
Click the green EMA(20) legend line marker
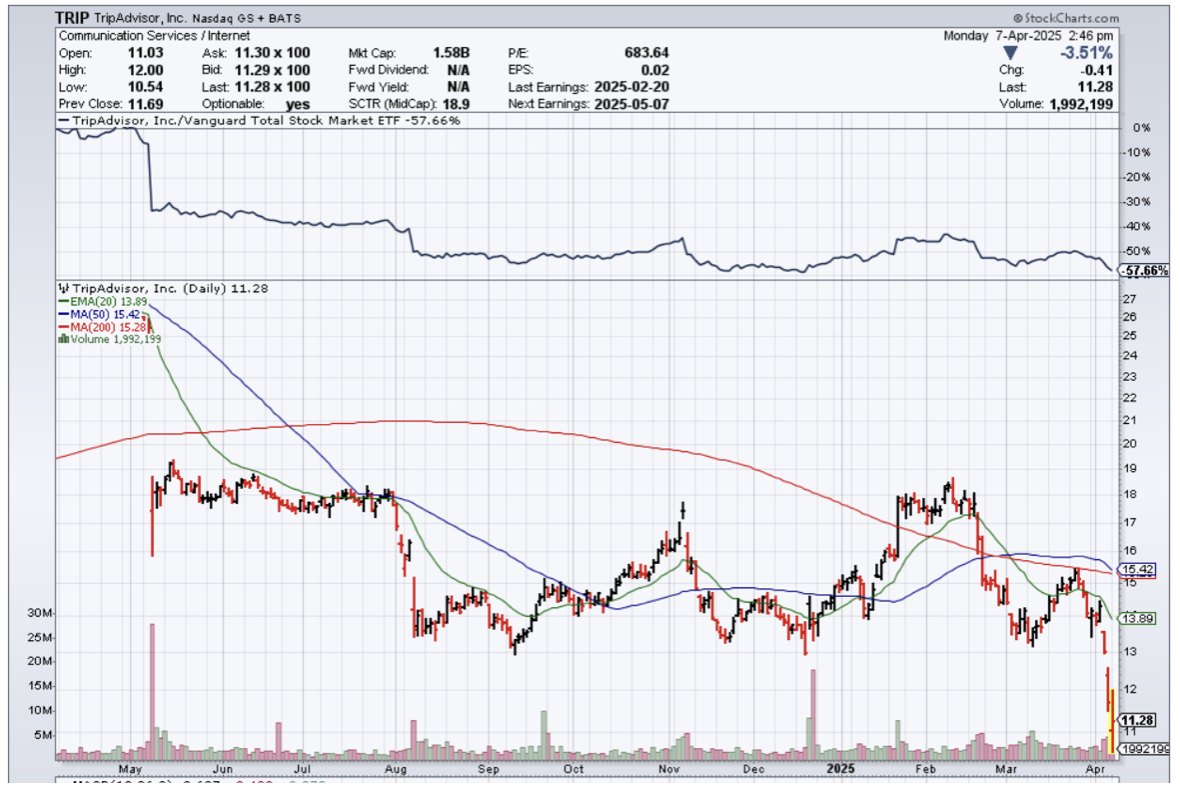point(64,301)
